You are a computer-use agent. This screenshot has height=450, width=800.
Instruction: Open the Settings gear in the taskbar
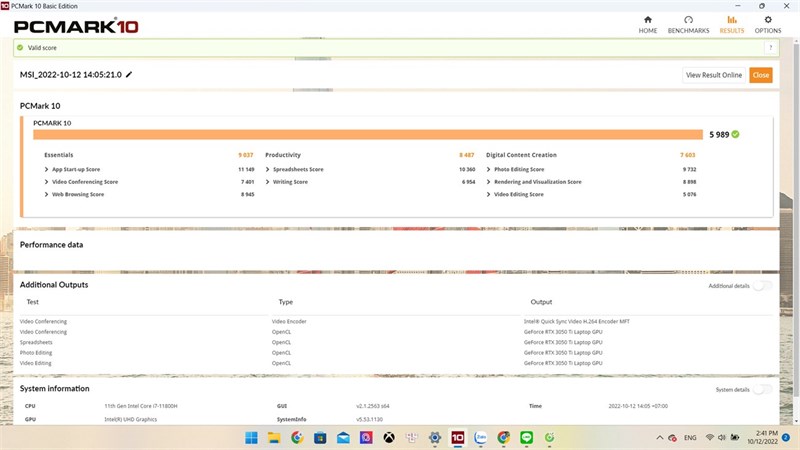[x=435, y=437]
